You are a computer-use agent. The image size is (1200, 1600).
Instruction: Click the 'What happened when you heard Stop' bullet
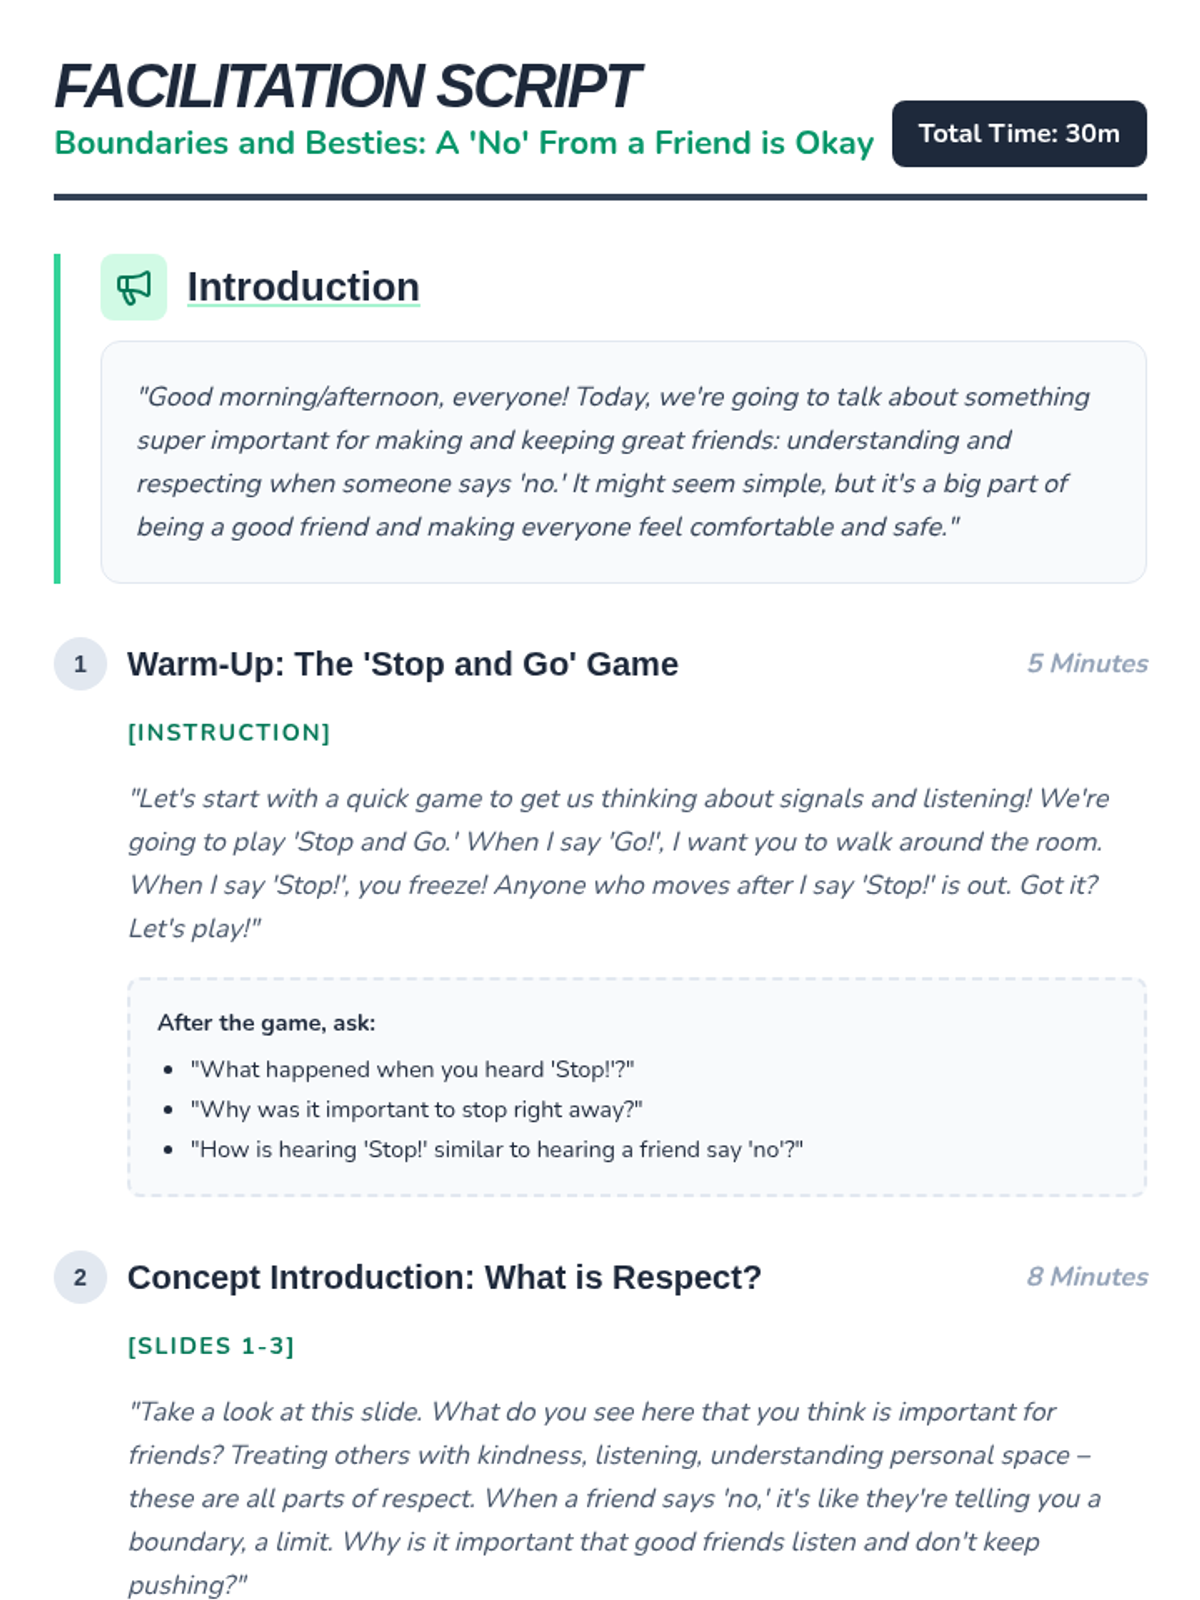pyautogui.click(x=412, y=1069)
